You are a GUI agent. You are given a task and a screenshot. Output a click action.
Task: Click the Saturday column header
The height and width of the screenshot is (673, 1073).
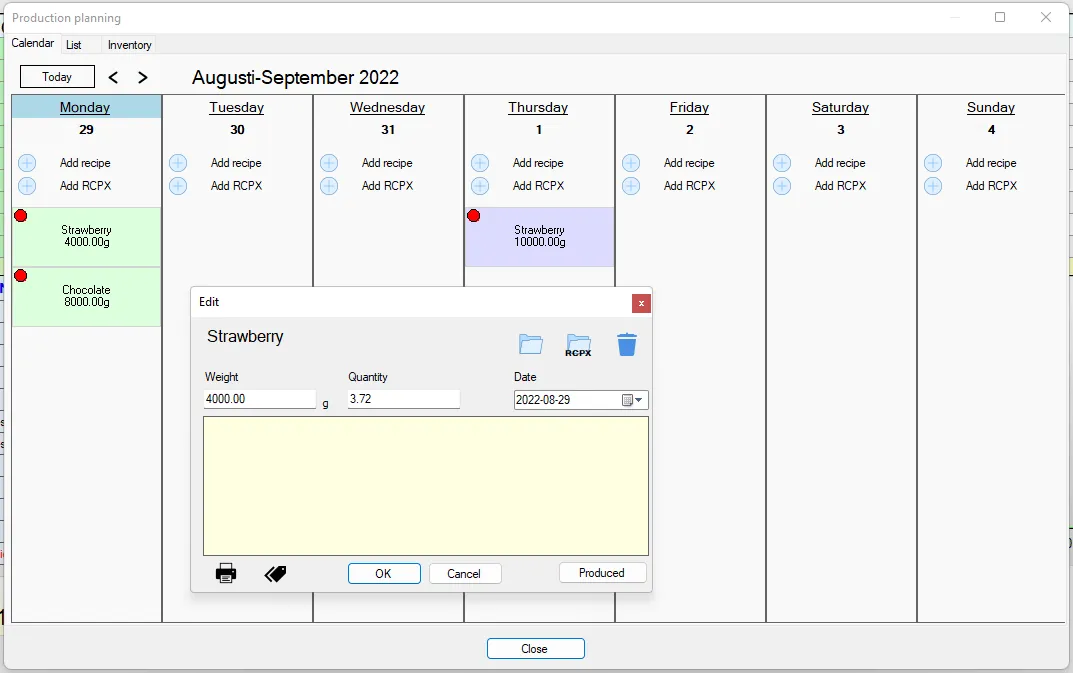click(840, 107)
